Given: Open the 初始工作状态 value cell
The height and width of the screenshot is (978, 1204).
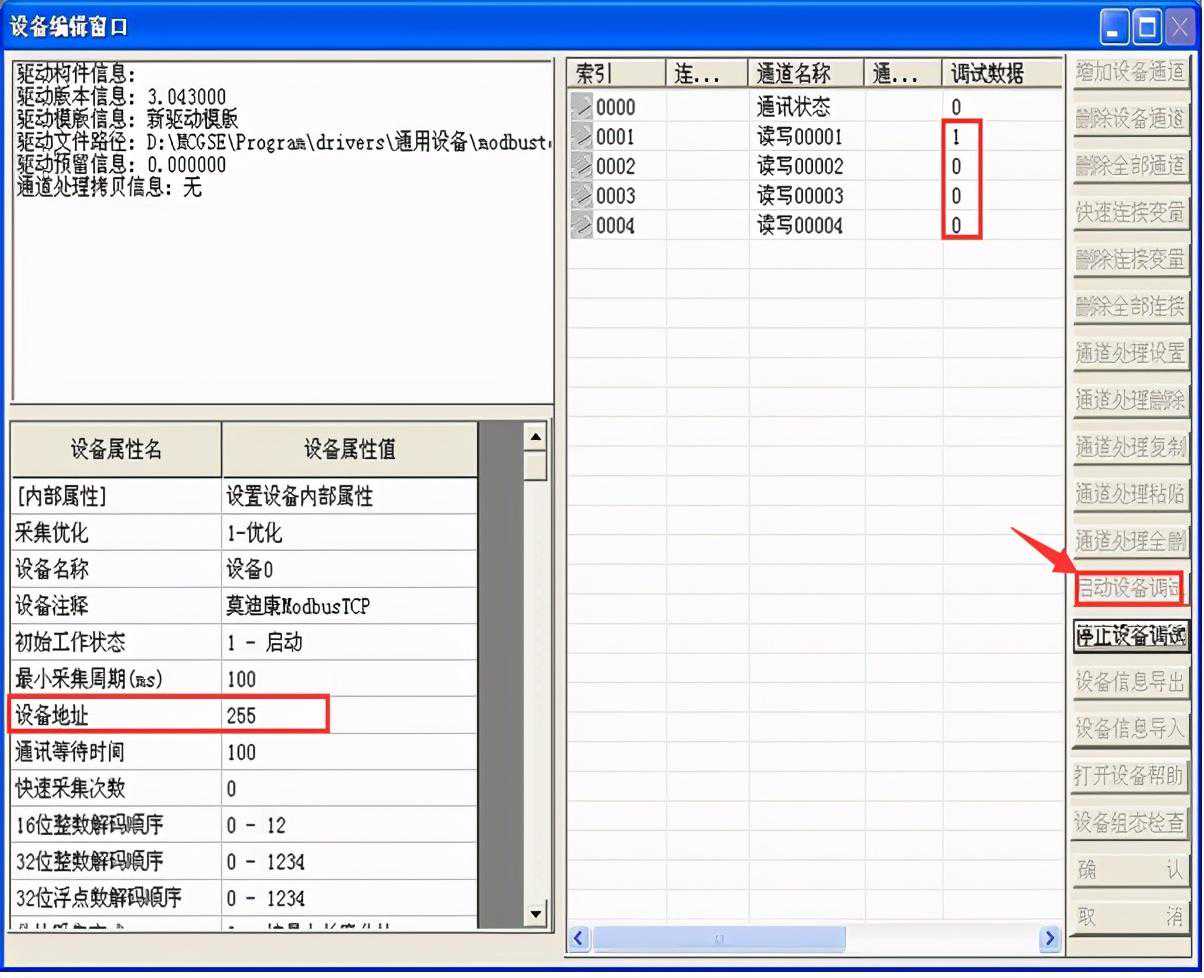Looking at the screenshot, I should (x=348, y=642).
